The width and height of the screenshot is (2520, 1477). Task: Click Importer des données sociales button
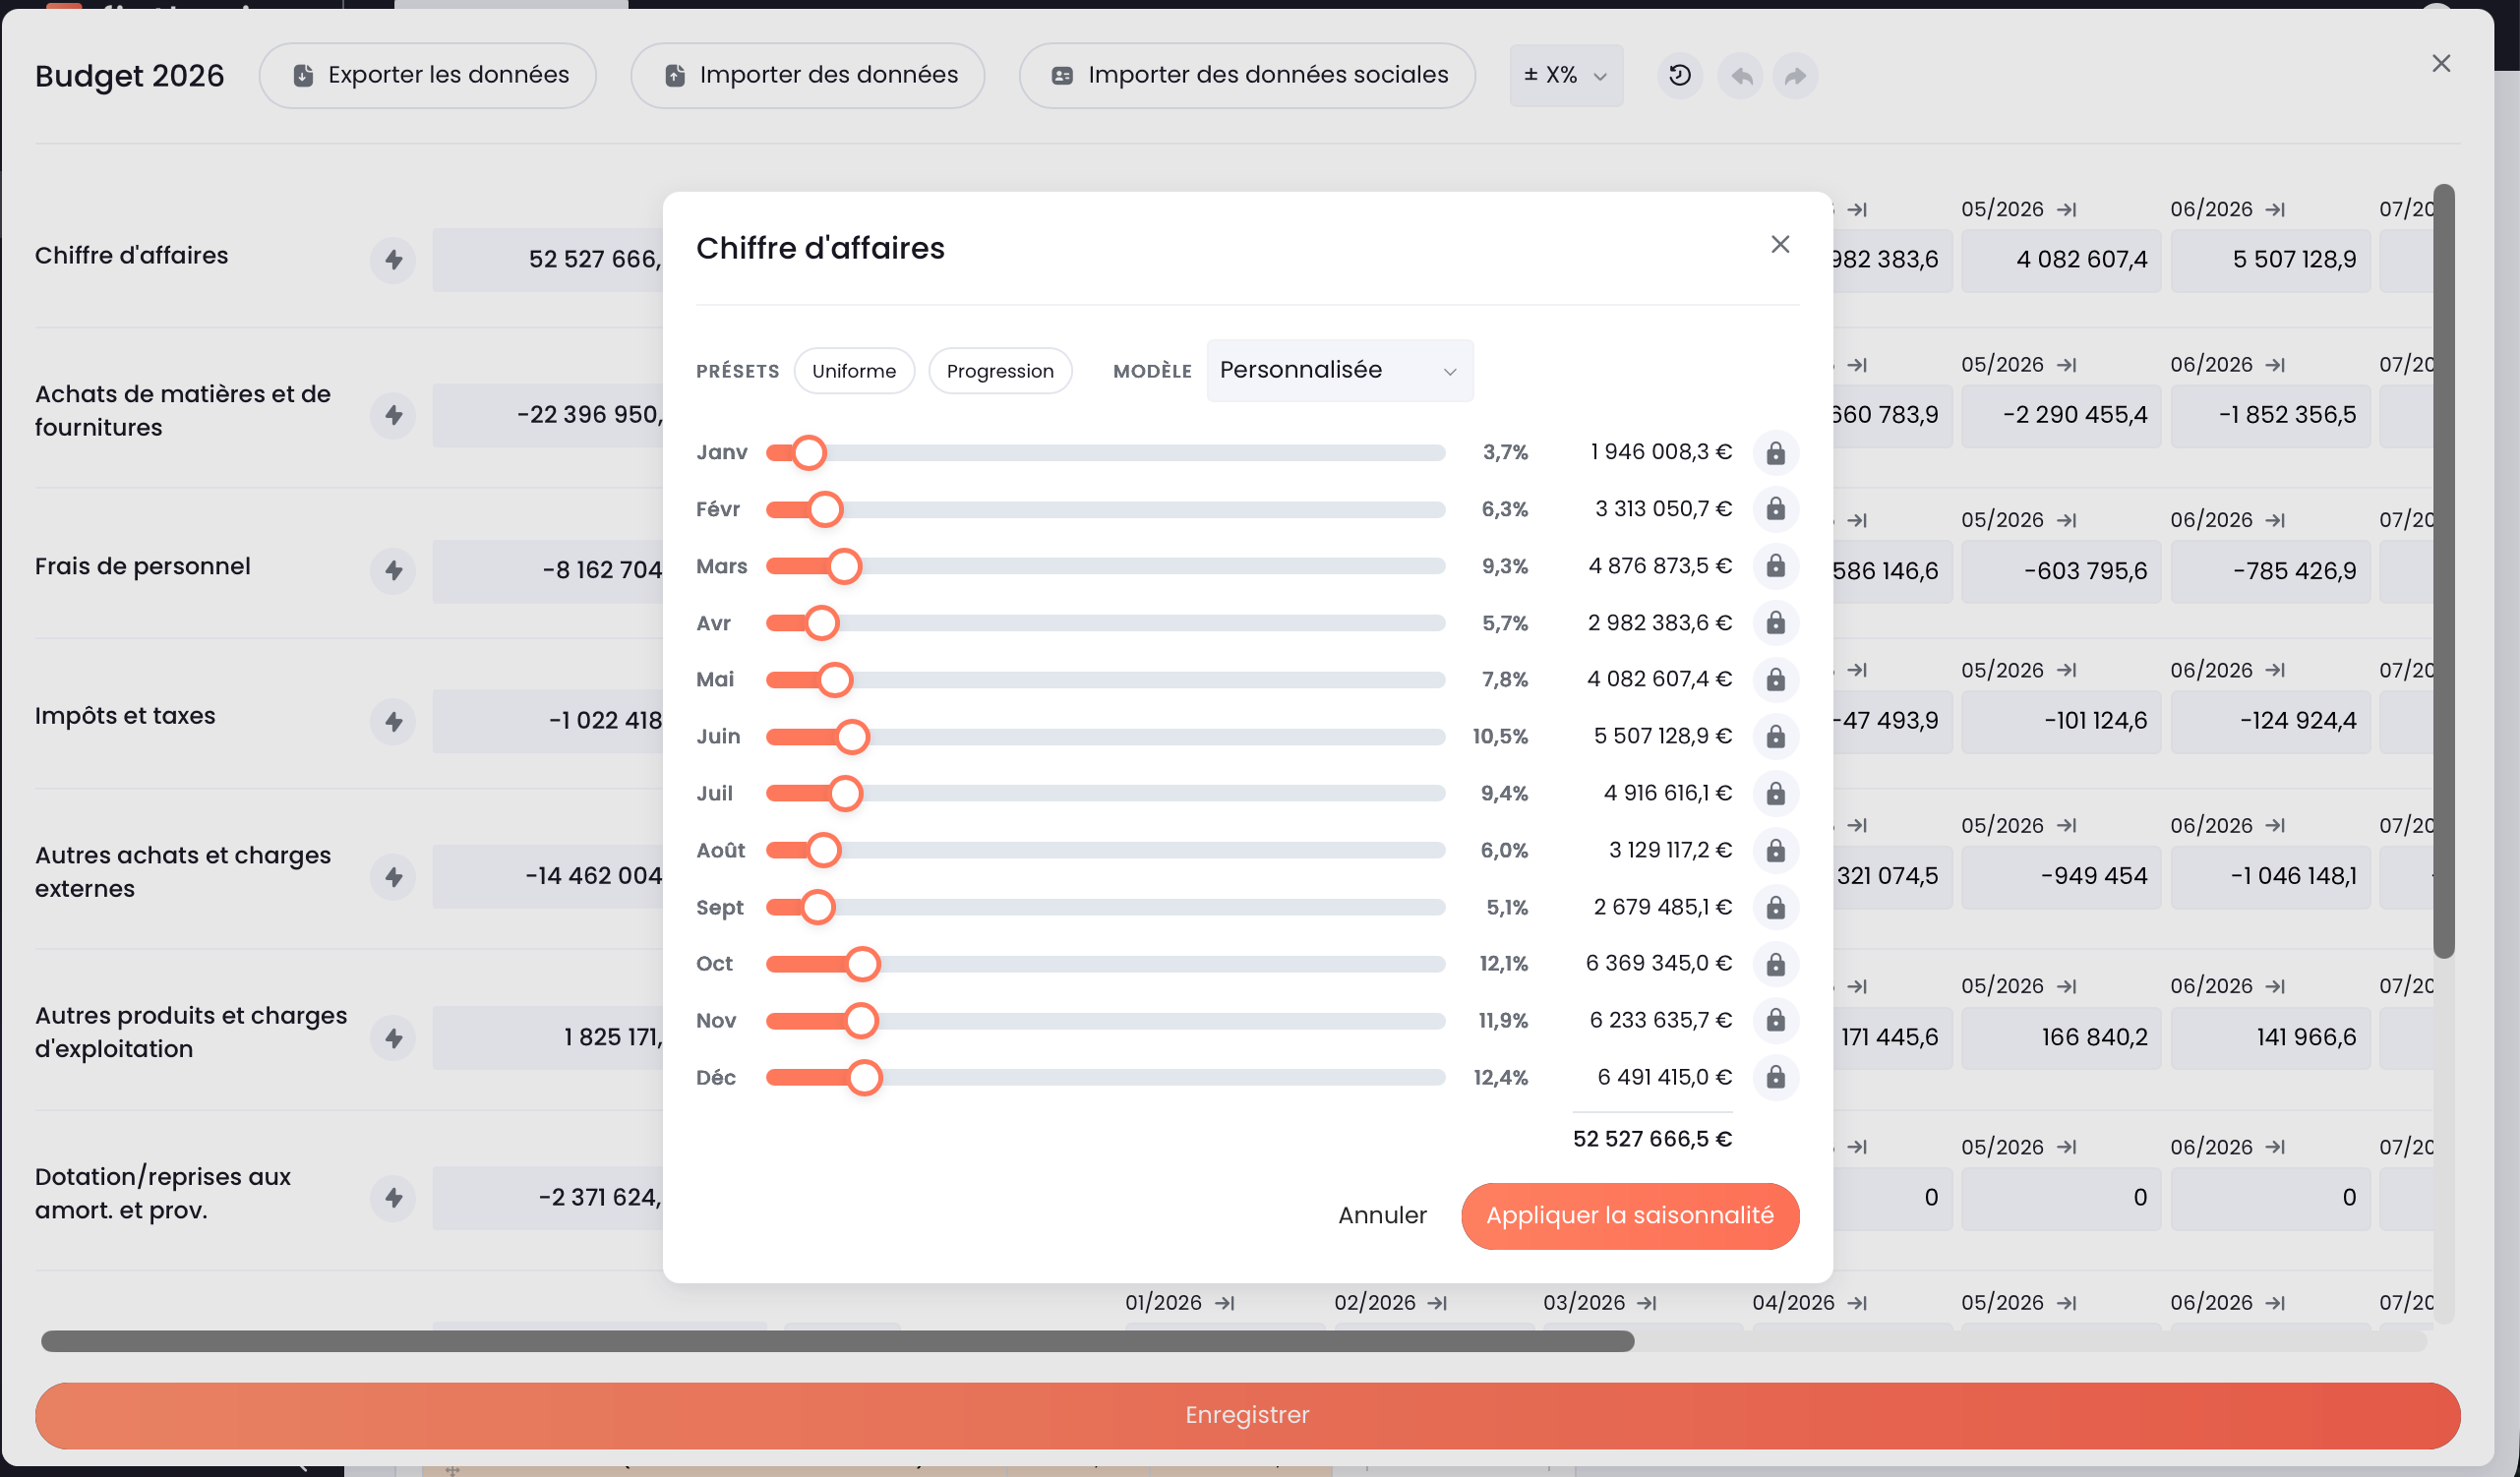coord(1247,76)
